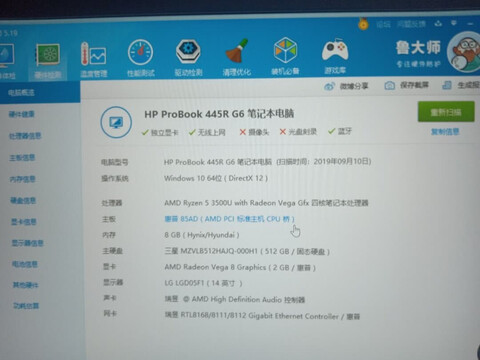Click the 8 GB Hynix/Hyundai memory value
The height and width of the screenshot is (360, 480).
tap(202, 235)
